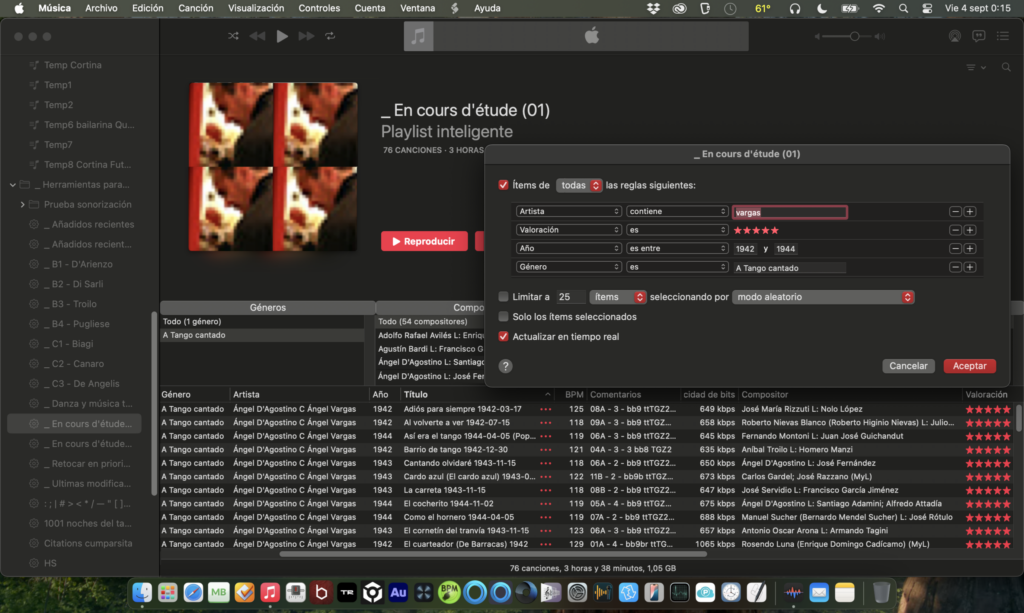Image resolution: width=1024 pixels, height=613 pixels.
Task: Open the Edición menu
Action: click(x=148, y=8)
